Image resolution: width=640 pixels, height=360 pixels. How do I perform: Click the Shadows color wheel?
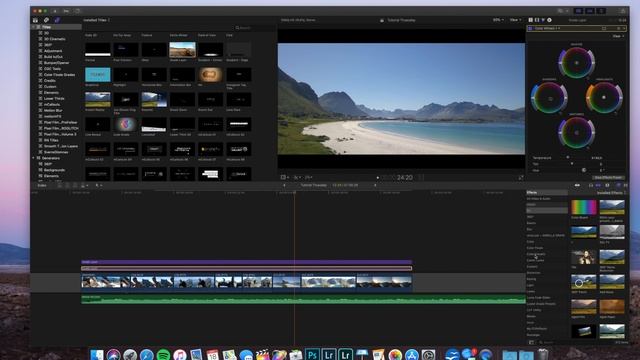point(549,98)
